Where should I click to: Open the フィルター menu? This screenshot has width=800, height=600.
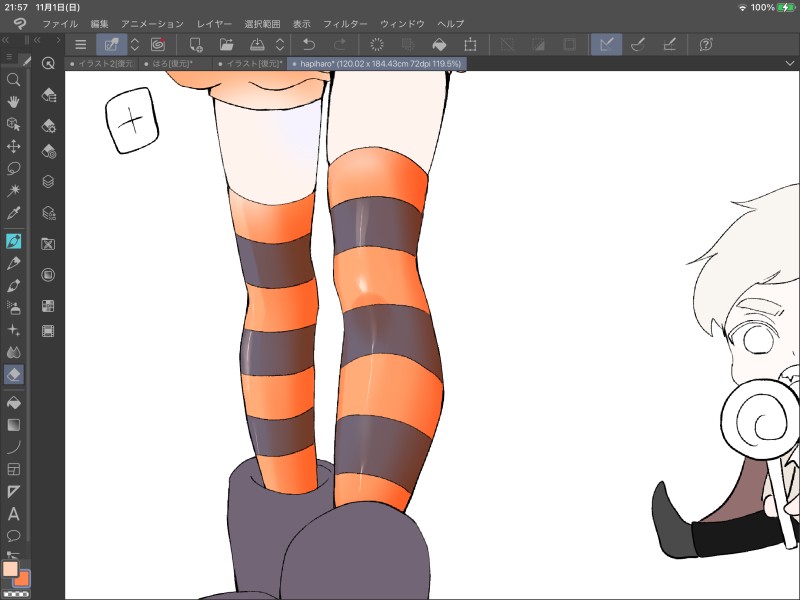click(345, 23)
